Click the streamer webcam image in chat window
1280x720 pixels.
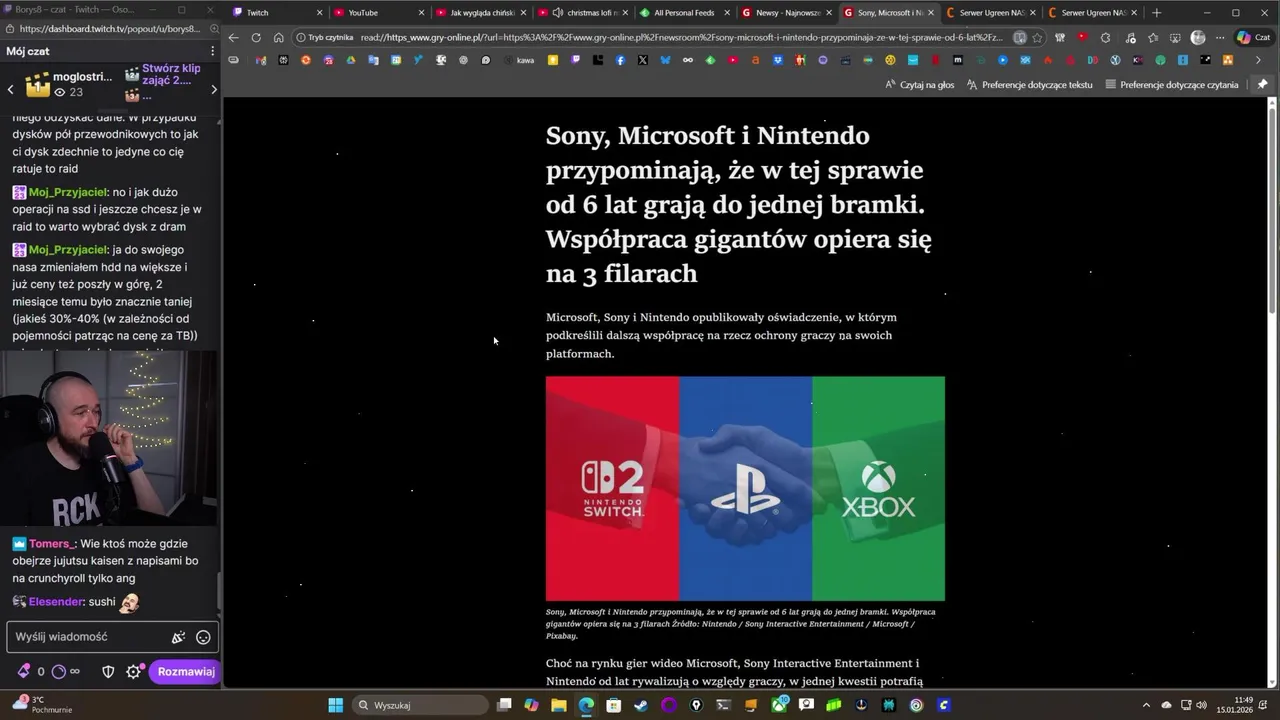point(108,439)
